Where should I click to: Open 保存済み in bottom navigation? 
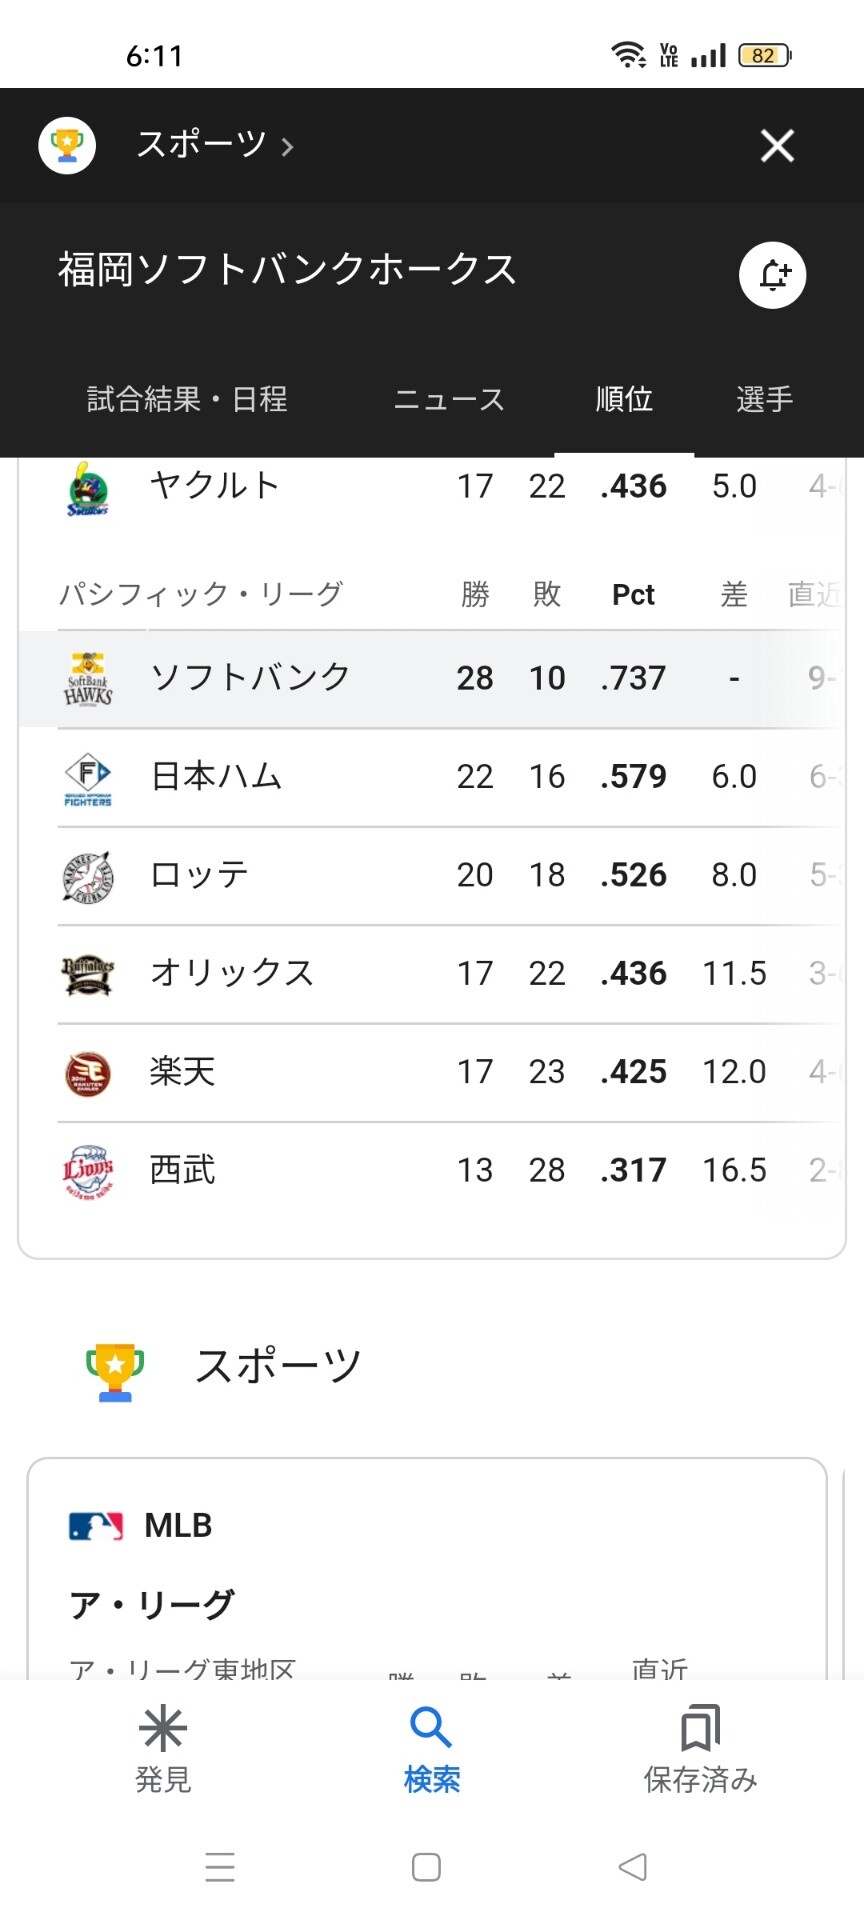click(x=700, y=1749)
